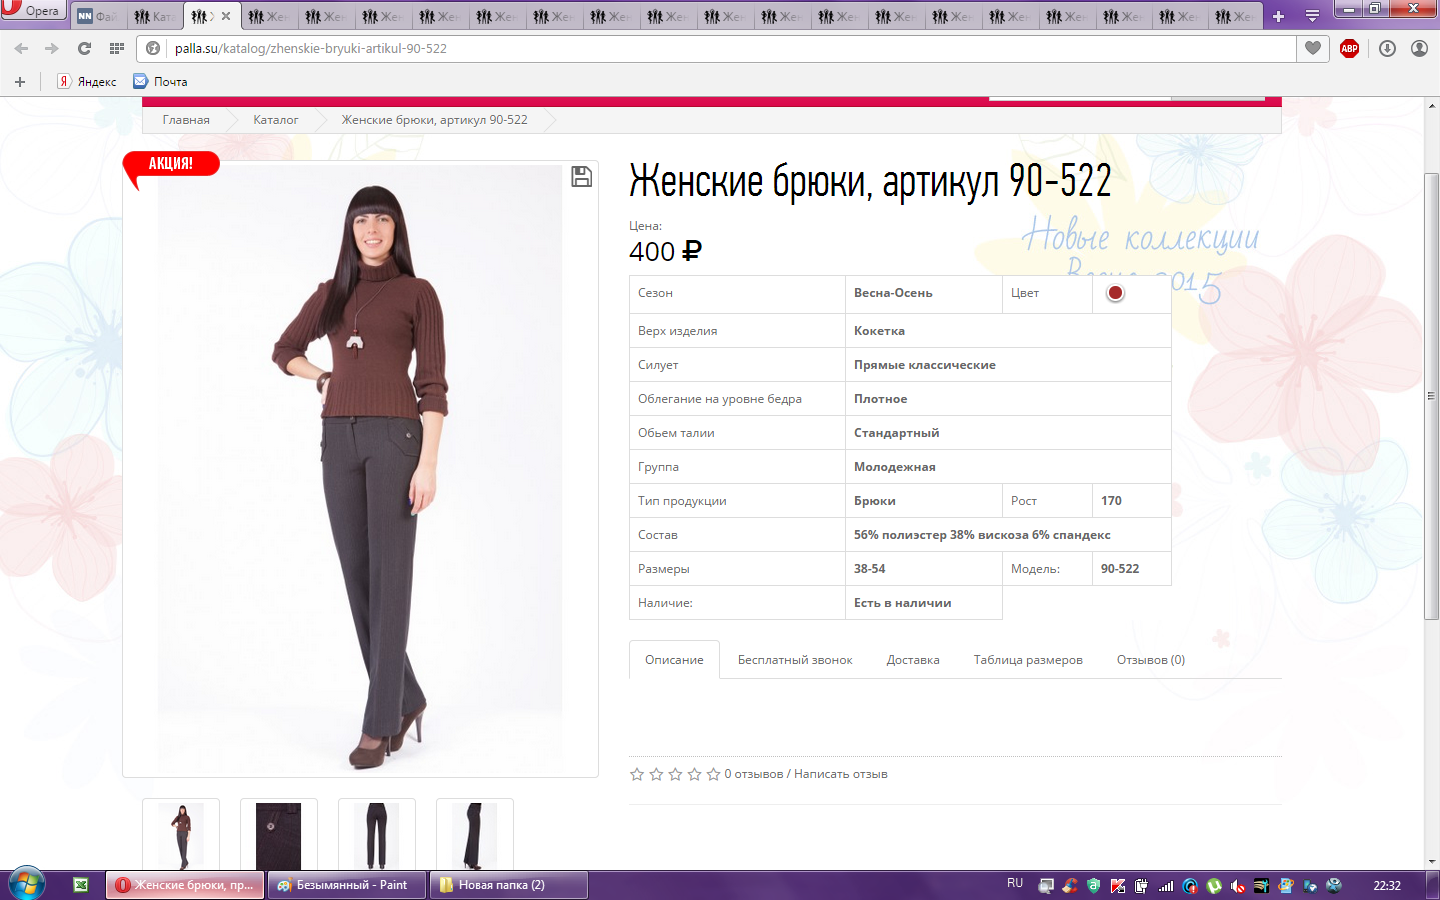
Task: Toggle the RU keyboard language indicator
Action: (x=1015, y=884)
